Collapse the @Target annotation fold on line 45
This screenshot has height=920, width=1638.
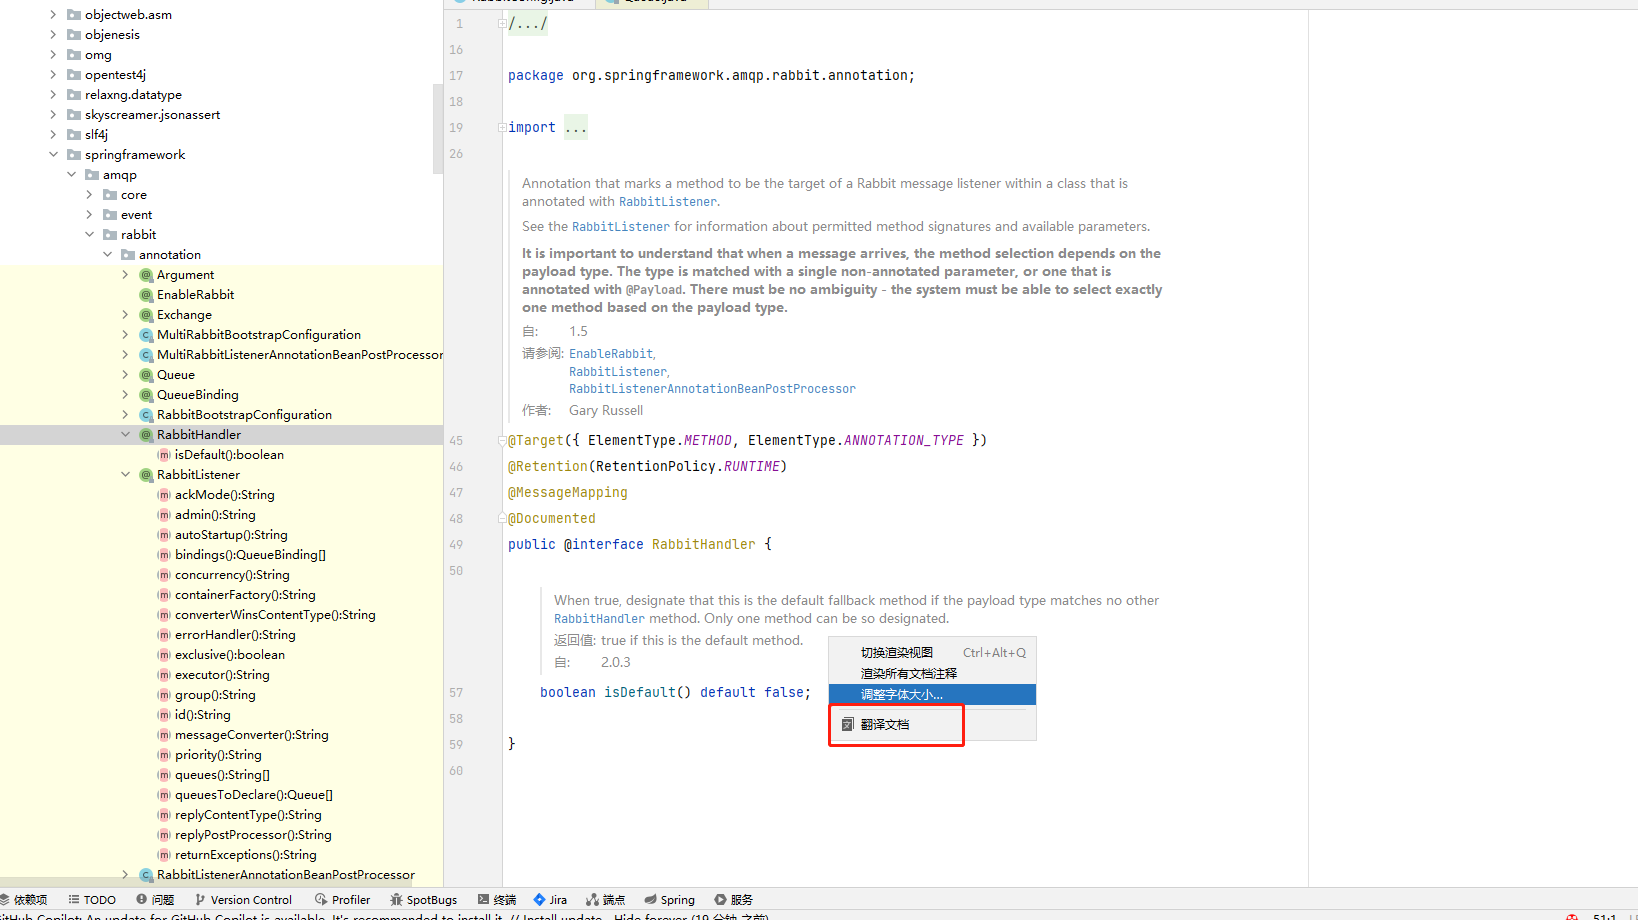pyautogui.click(x=502, y=440)
